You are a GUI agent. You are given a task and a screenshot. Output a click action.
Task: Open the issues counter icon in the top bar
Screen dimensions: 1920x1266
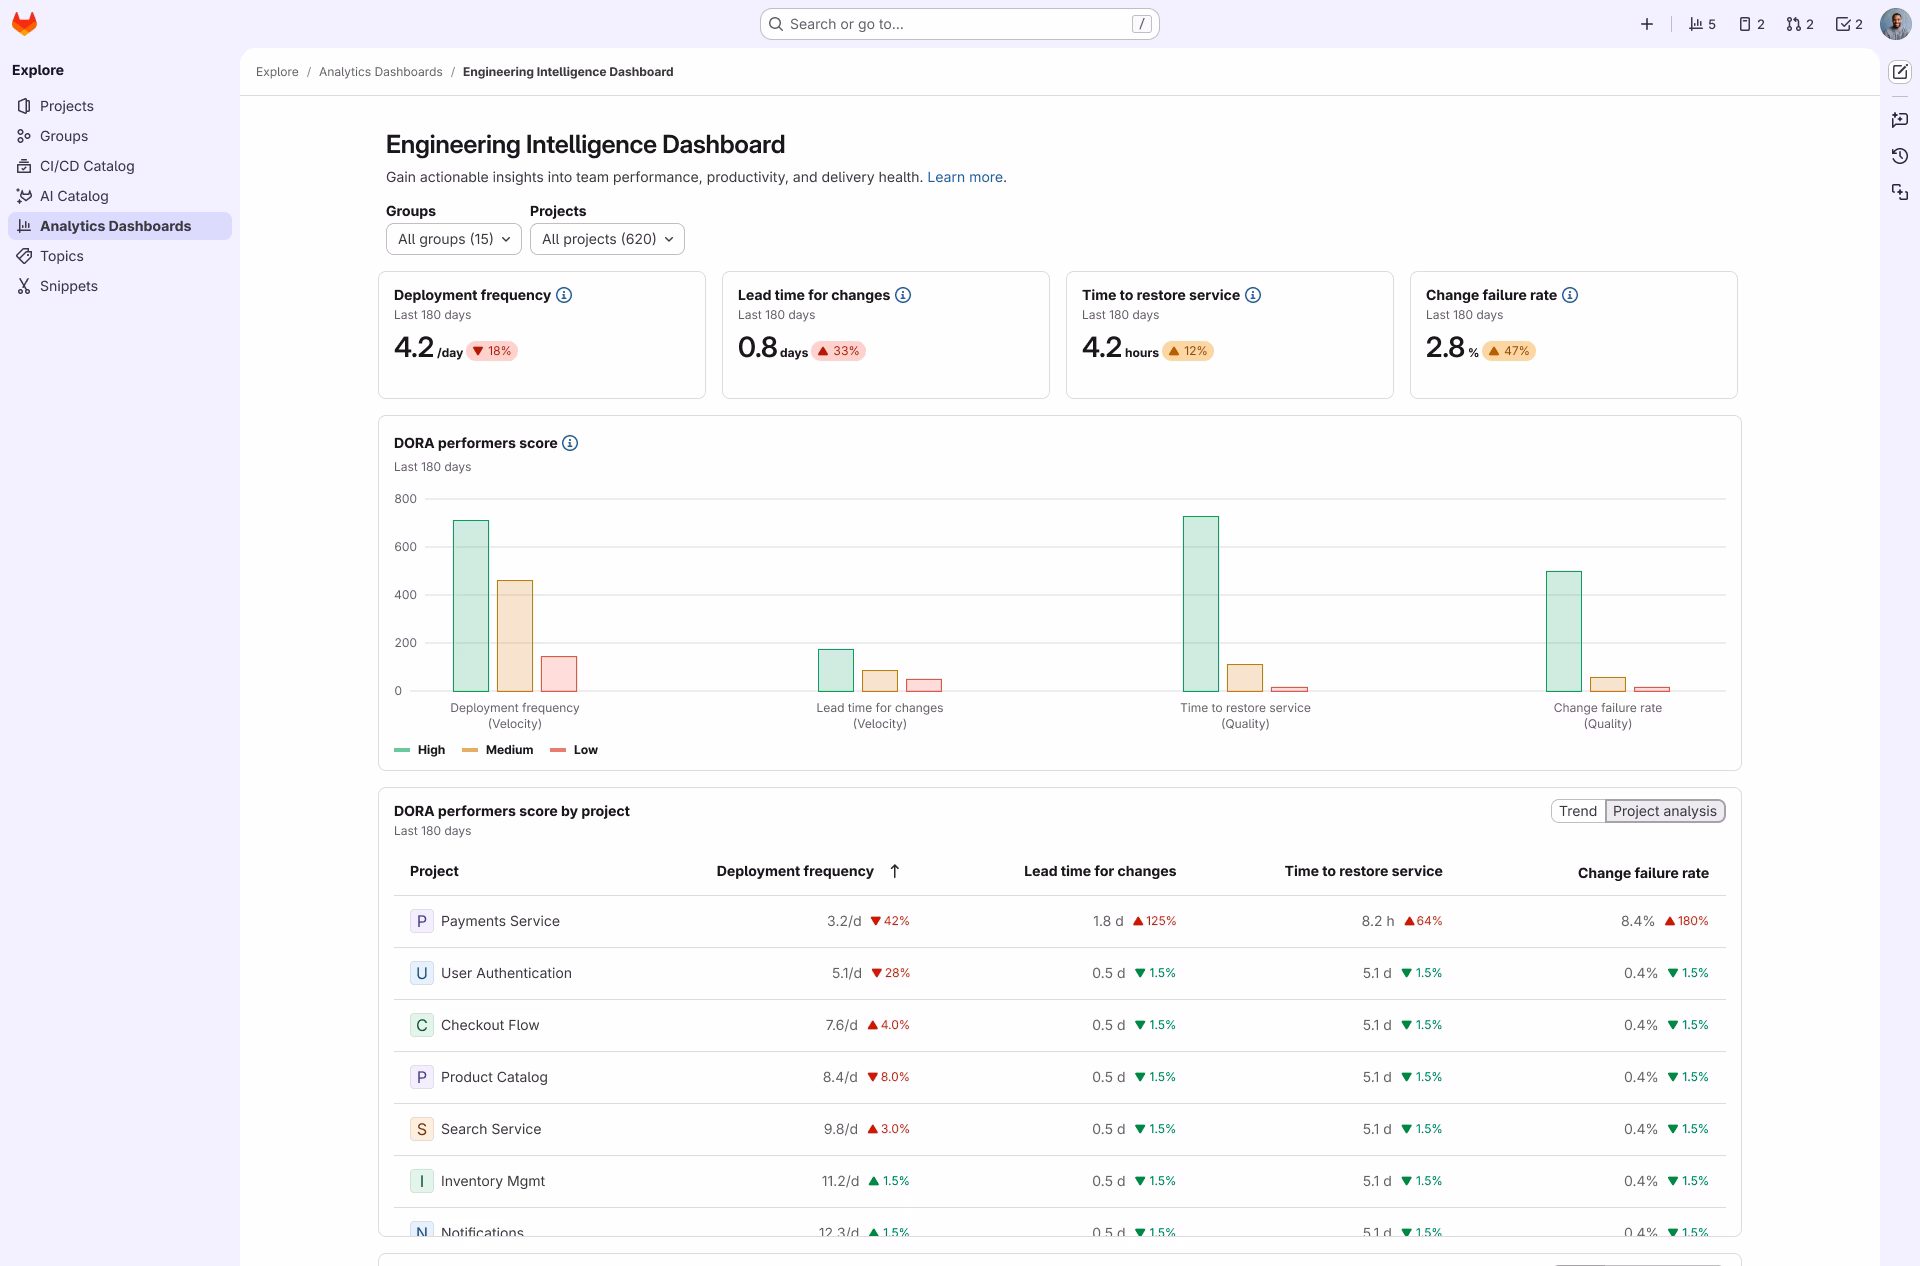(x=1751, y=24)
